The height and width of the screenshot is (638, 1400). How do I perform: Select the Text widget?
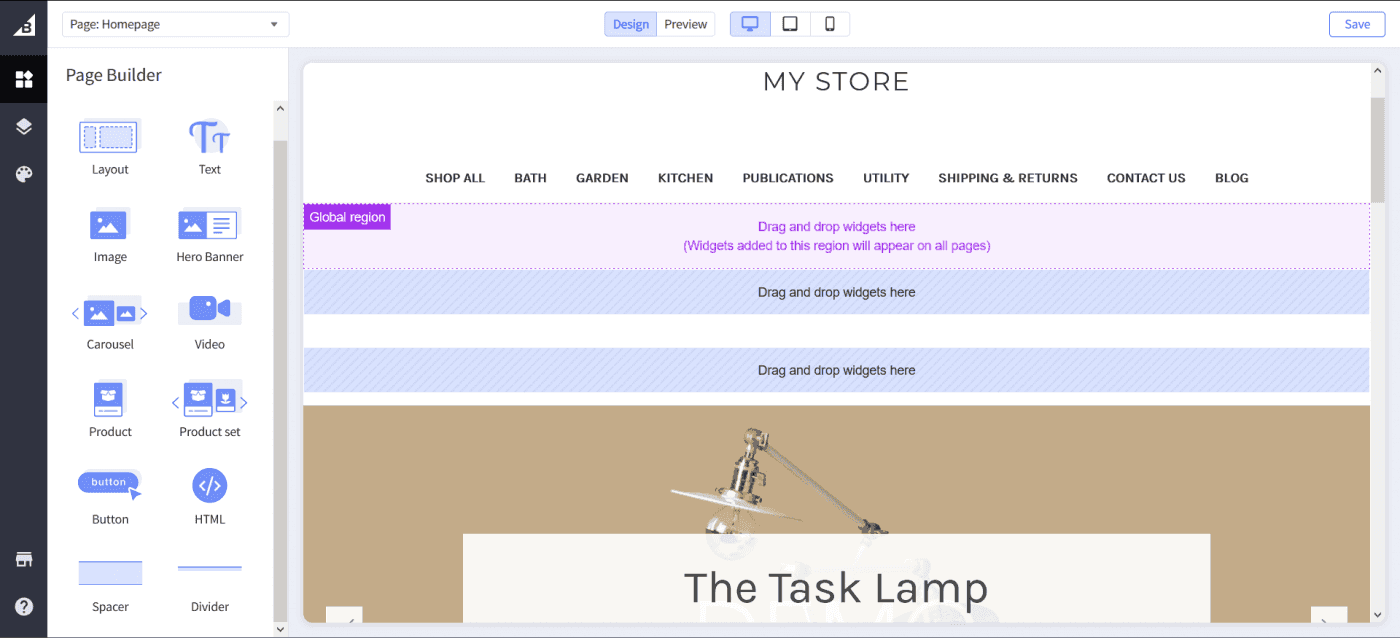(x=210, y=146)
